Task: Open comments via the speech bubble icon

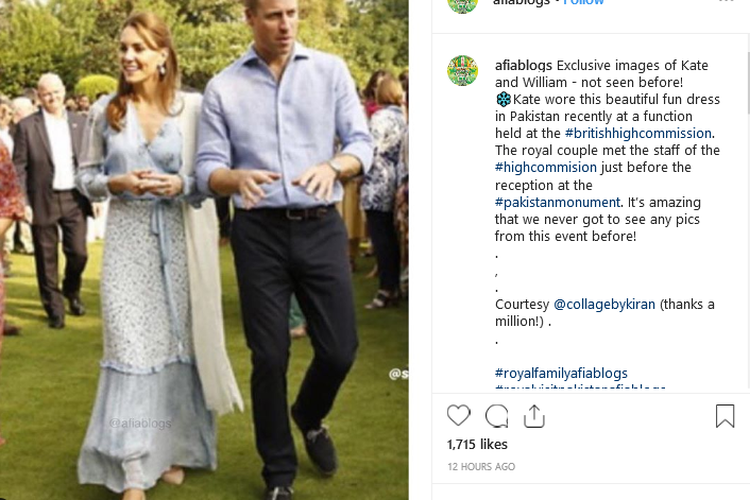Action: [496, 415]
